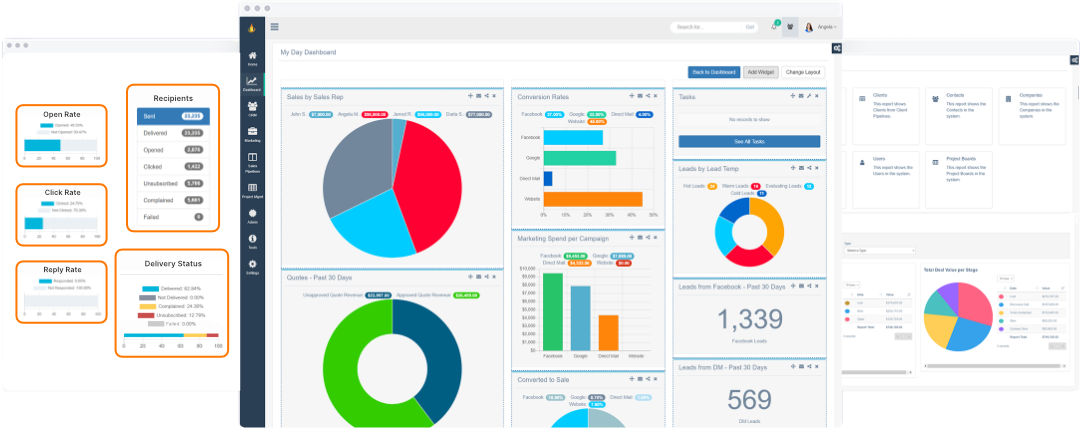This screenshot has height=428, width=1080.
Task: Select Opened row in Recipients list
Action: click(174, 150)
